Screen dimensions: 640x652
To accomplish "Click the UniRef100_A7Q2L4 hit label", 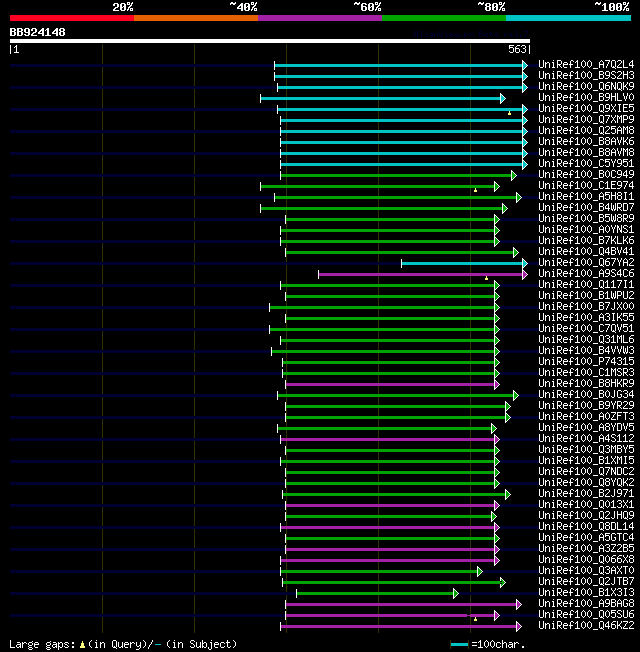I will point(586,64).
